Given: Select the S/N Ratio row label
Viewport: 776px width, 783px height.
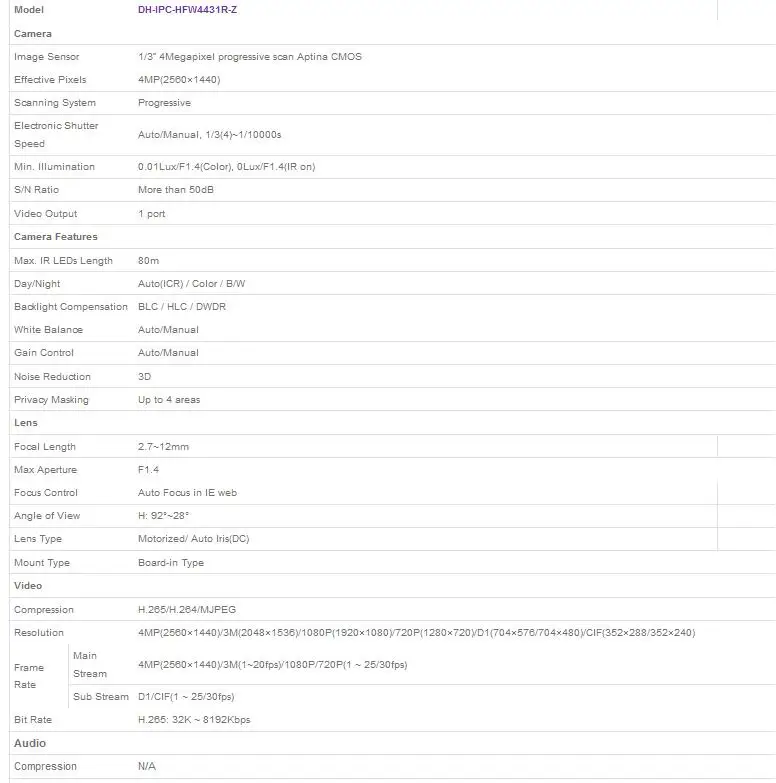Looking at the screenshot, I should (36, 189).
